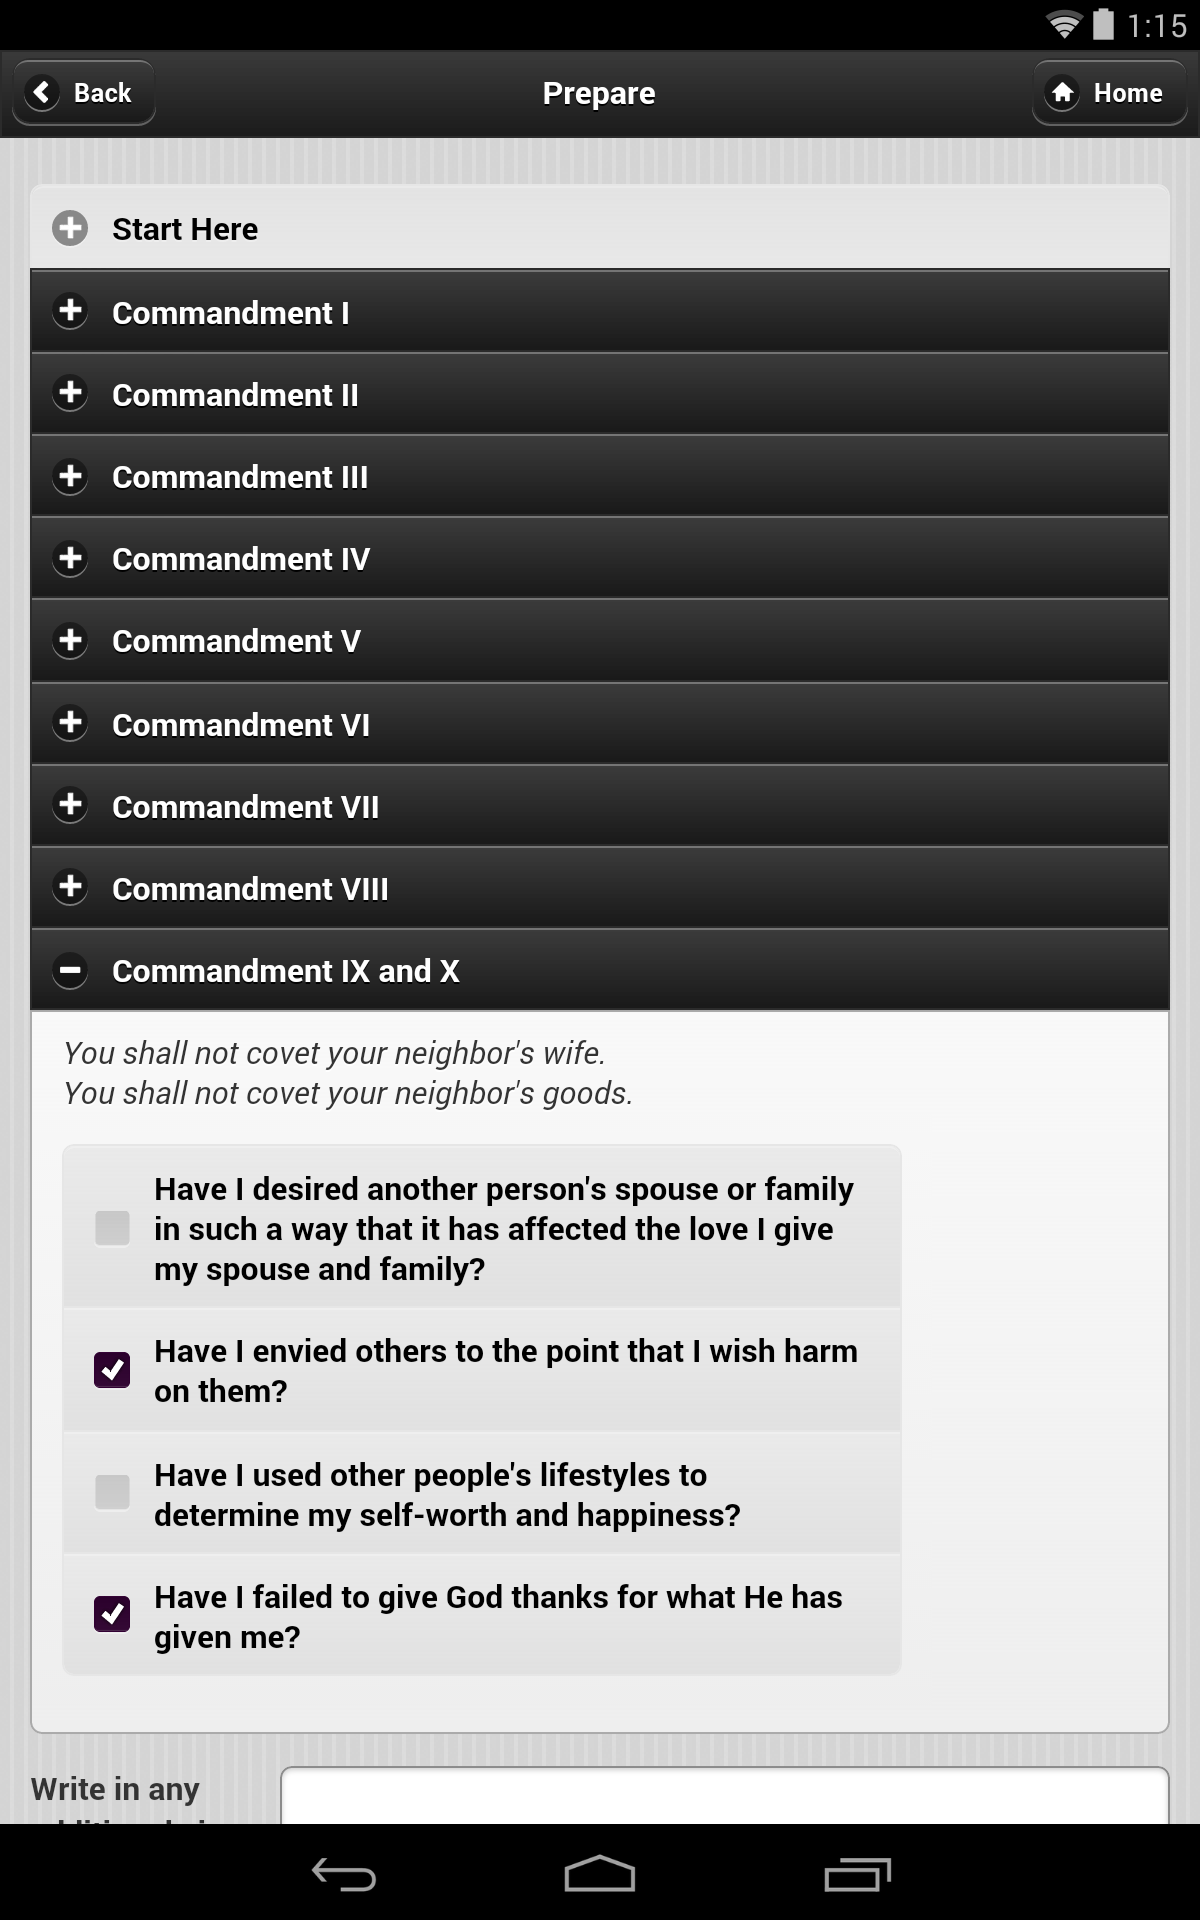Tap the Android home navigation icon

600,1872
